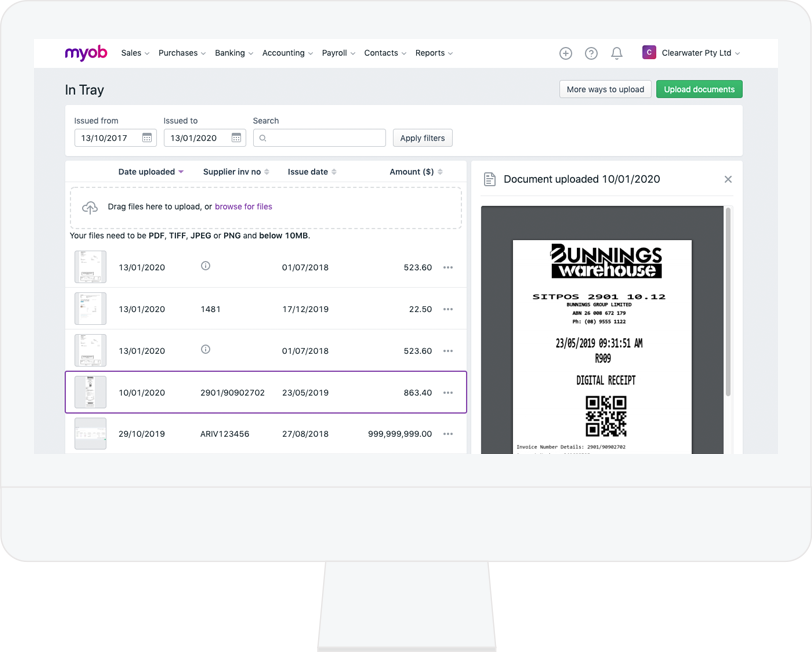Click the MYOB logo
Viewport: 812px width, 652px height.
point(86,53)
